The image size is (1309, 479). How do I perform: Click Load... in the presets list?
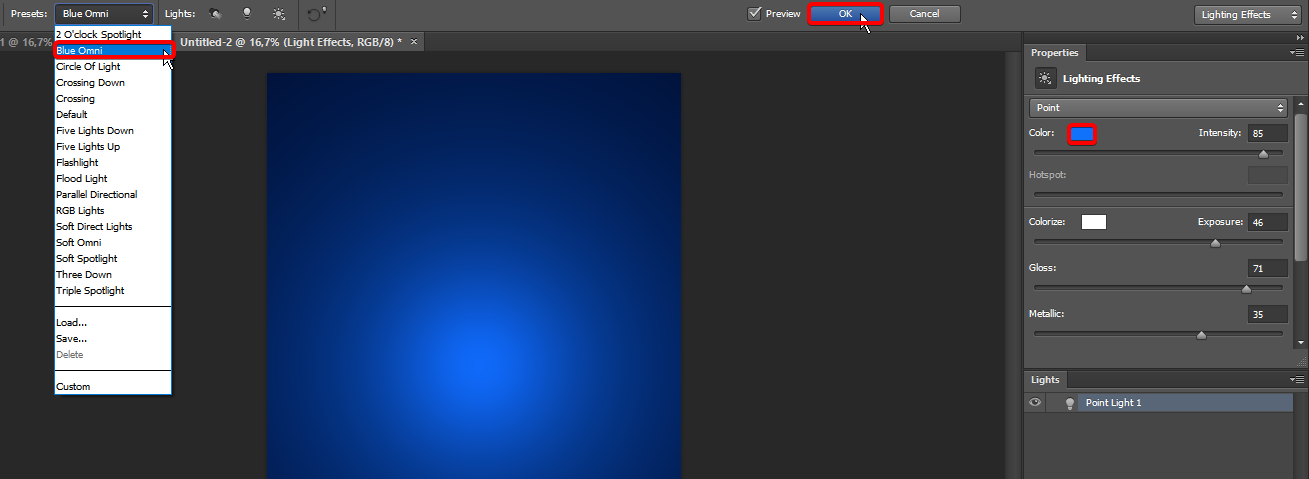click(x=113, y=323)
